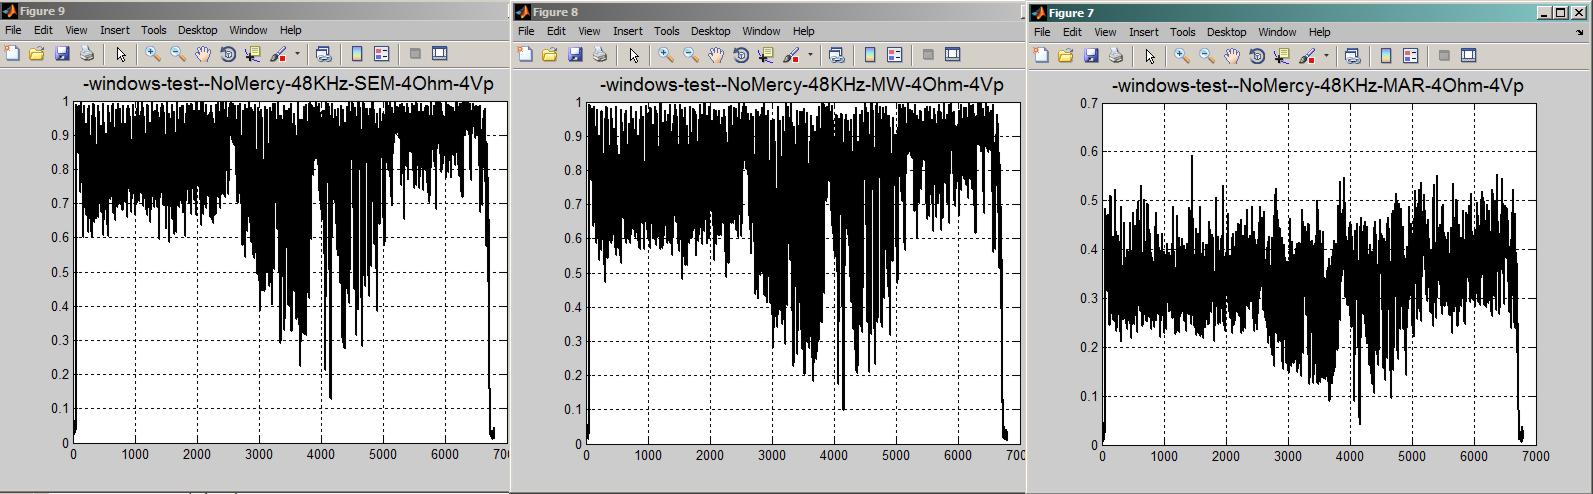
Task: Expand Brush dropdown arrow in Figure 7
Action: (1326, 56)
